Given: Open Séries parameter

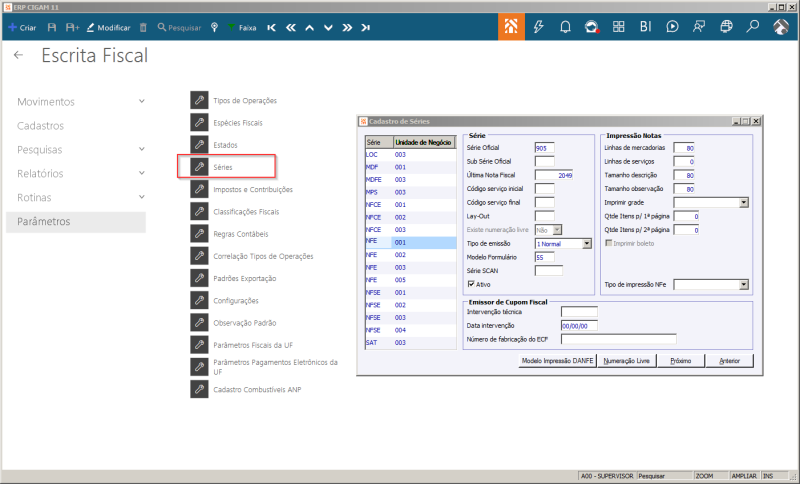Looking at the screenshot, I should [212, 167].
